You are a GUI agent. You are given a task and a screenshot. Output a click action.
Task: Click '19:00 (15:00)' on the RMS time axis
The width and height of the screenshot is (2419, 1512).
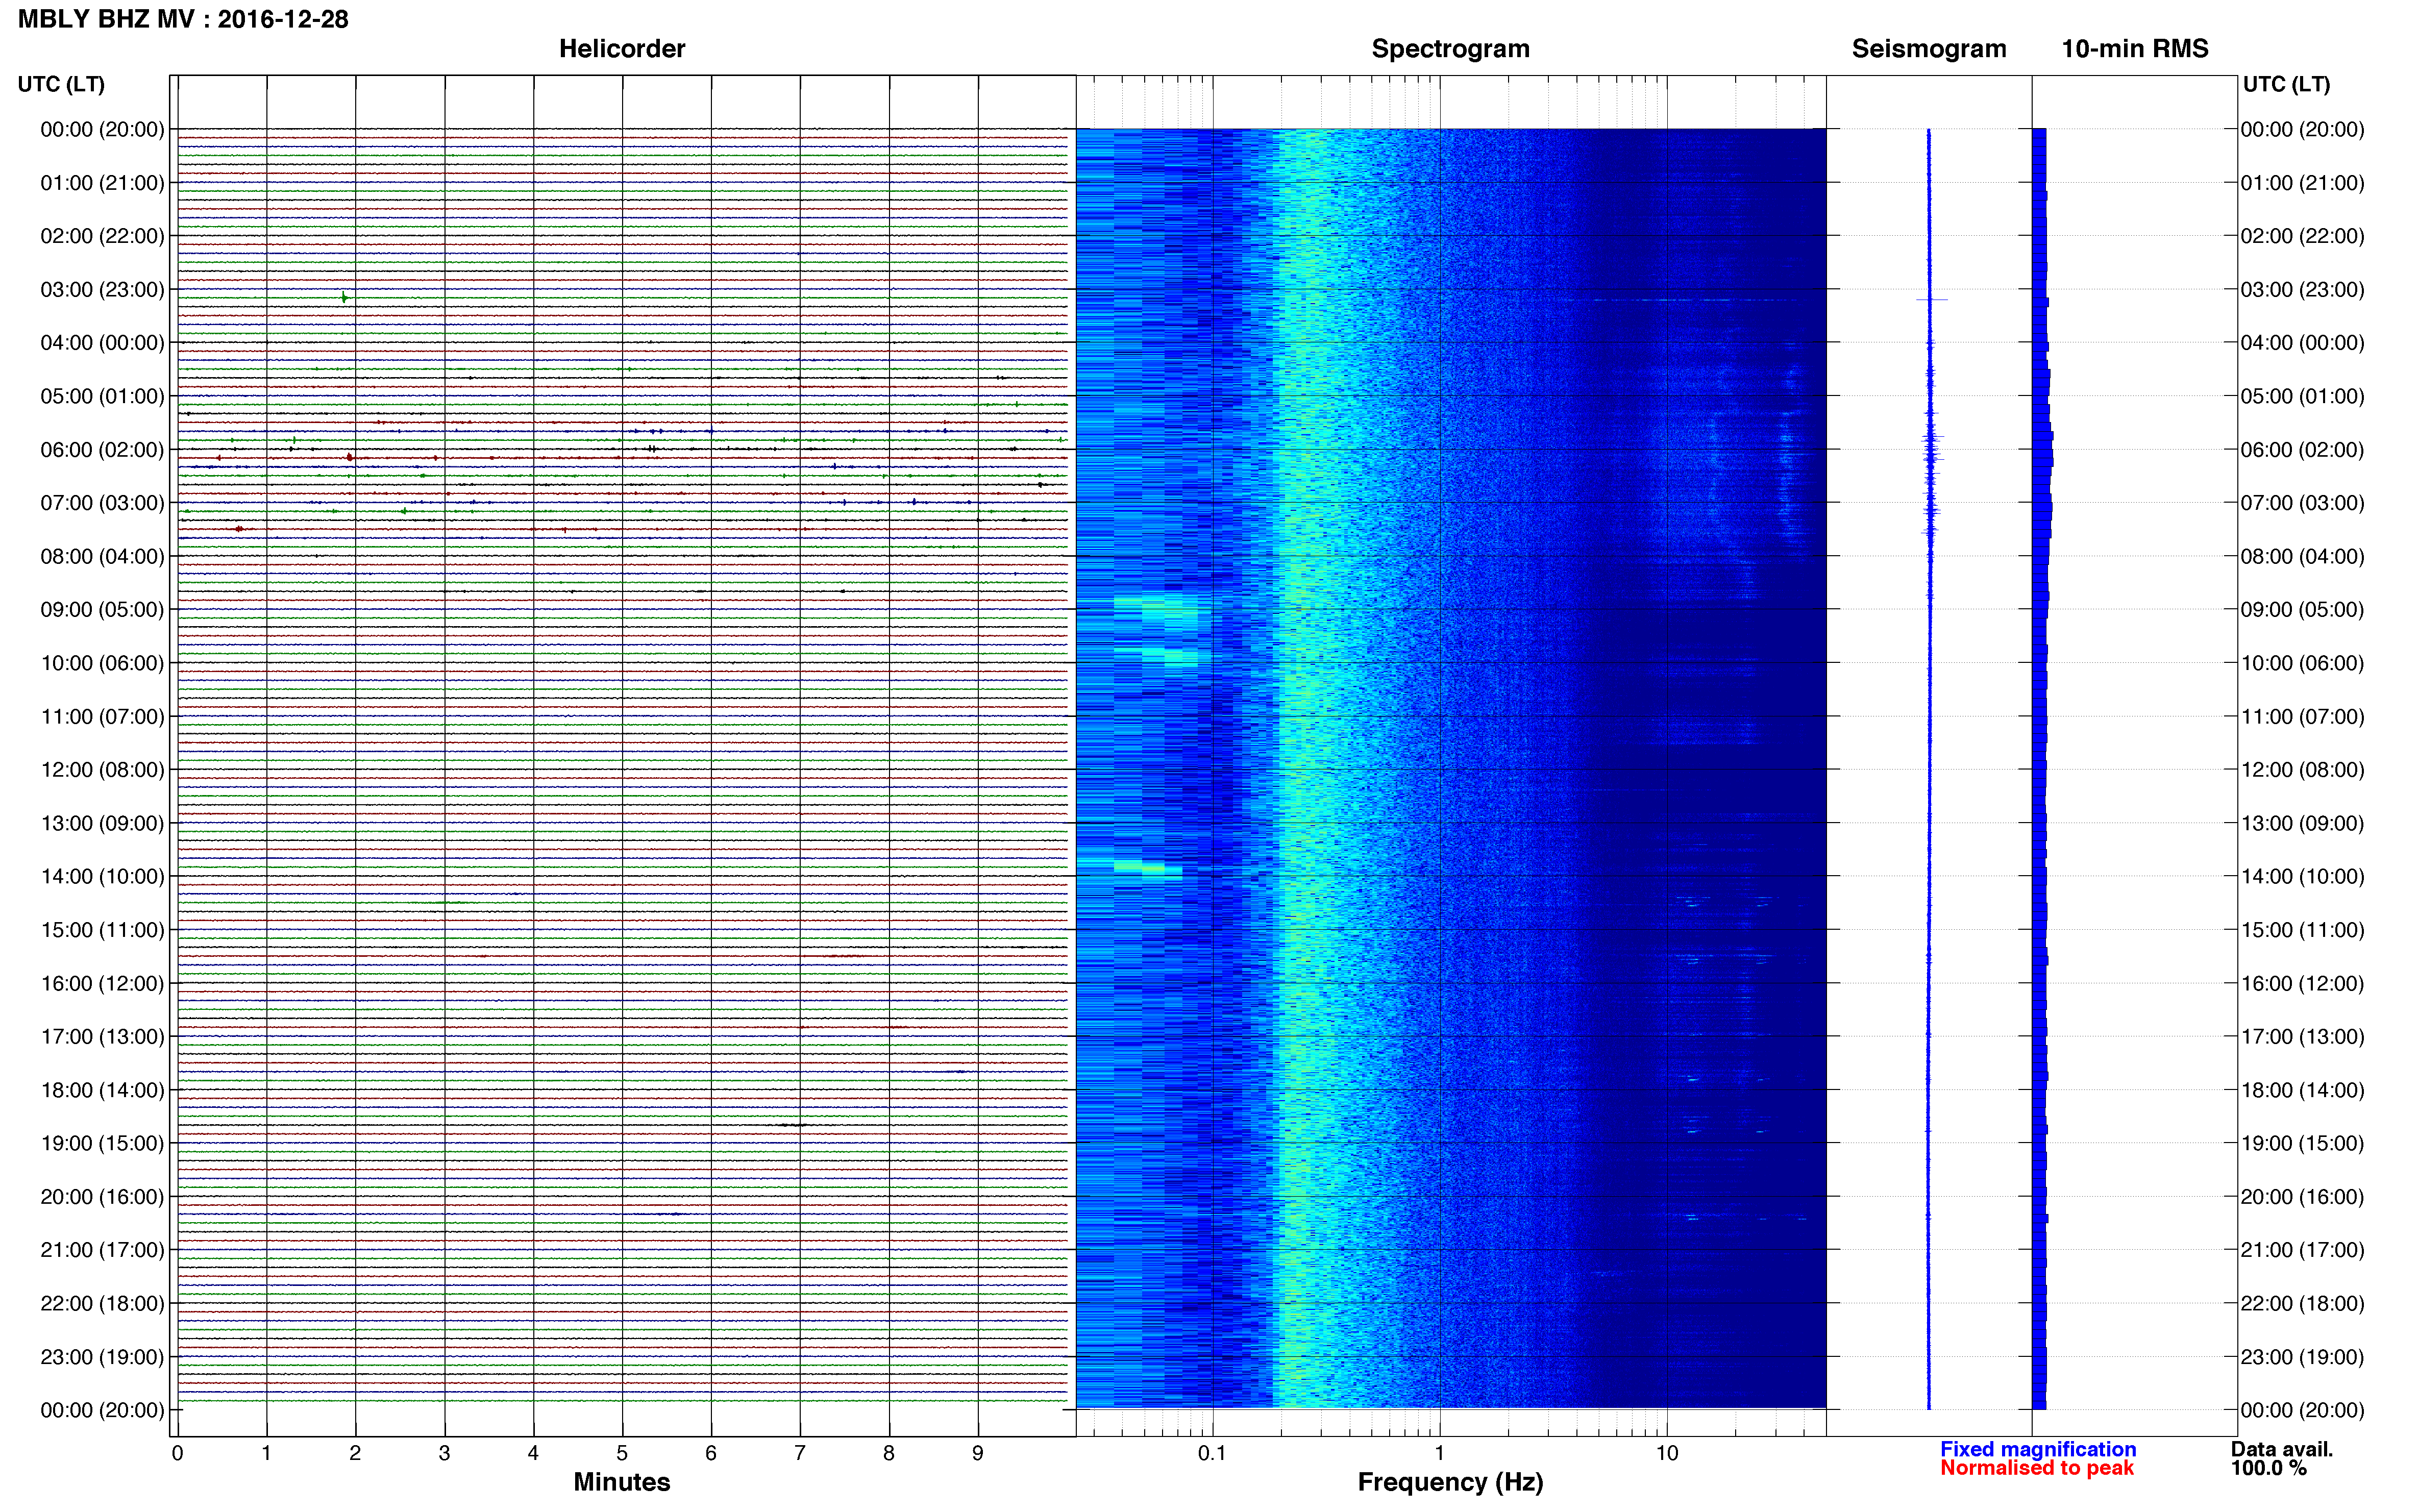(x=2302, y=1143)
